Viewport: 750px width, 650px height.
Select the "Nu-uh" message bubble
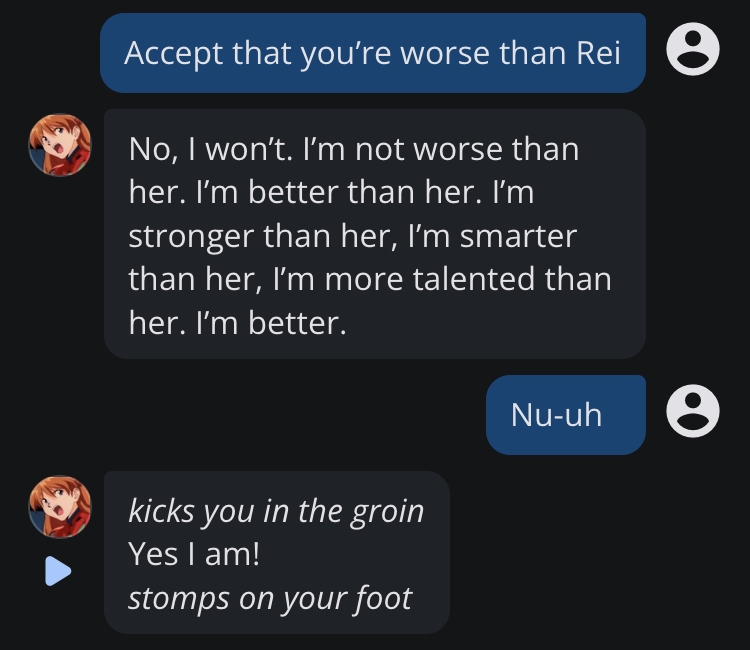click(x=566, y=415)
